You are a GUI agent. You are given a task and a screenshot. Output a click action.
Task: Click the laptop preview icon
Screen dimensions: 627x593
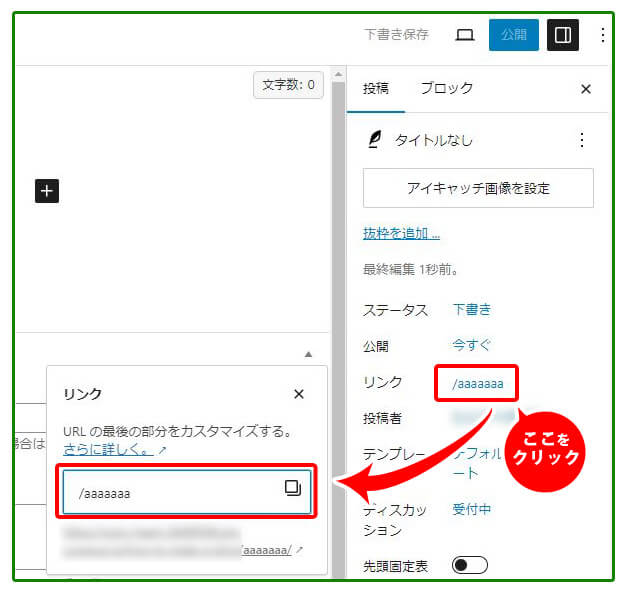465,35
